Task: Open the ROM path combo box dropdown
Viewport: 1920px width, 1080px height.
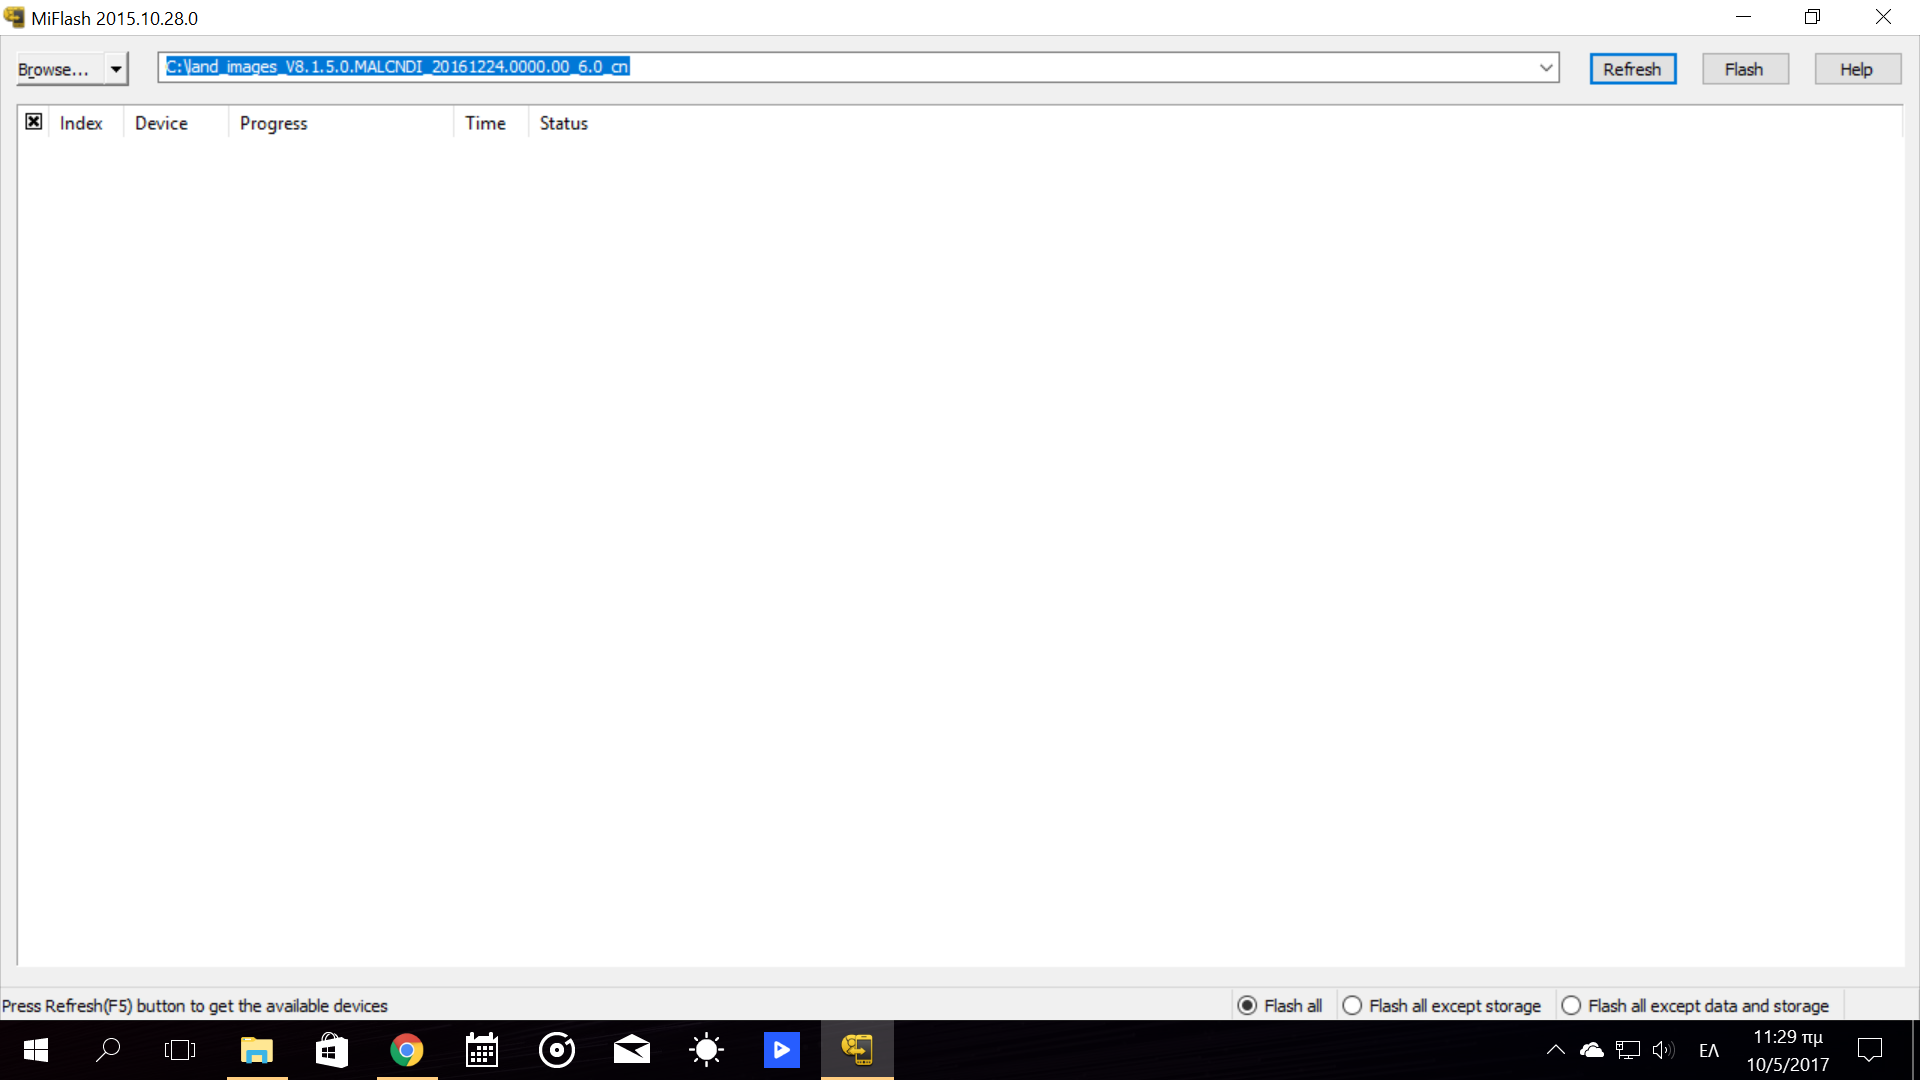Action: (x=1546, y=67)
